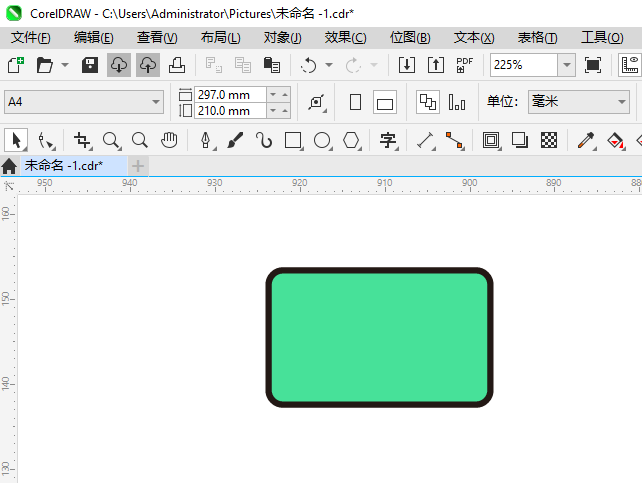Select the Text tool 字
This screenshot has height=483, width=642.
coord(388,140)
